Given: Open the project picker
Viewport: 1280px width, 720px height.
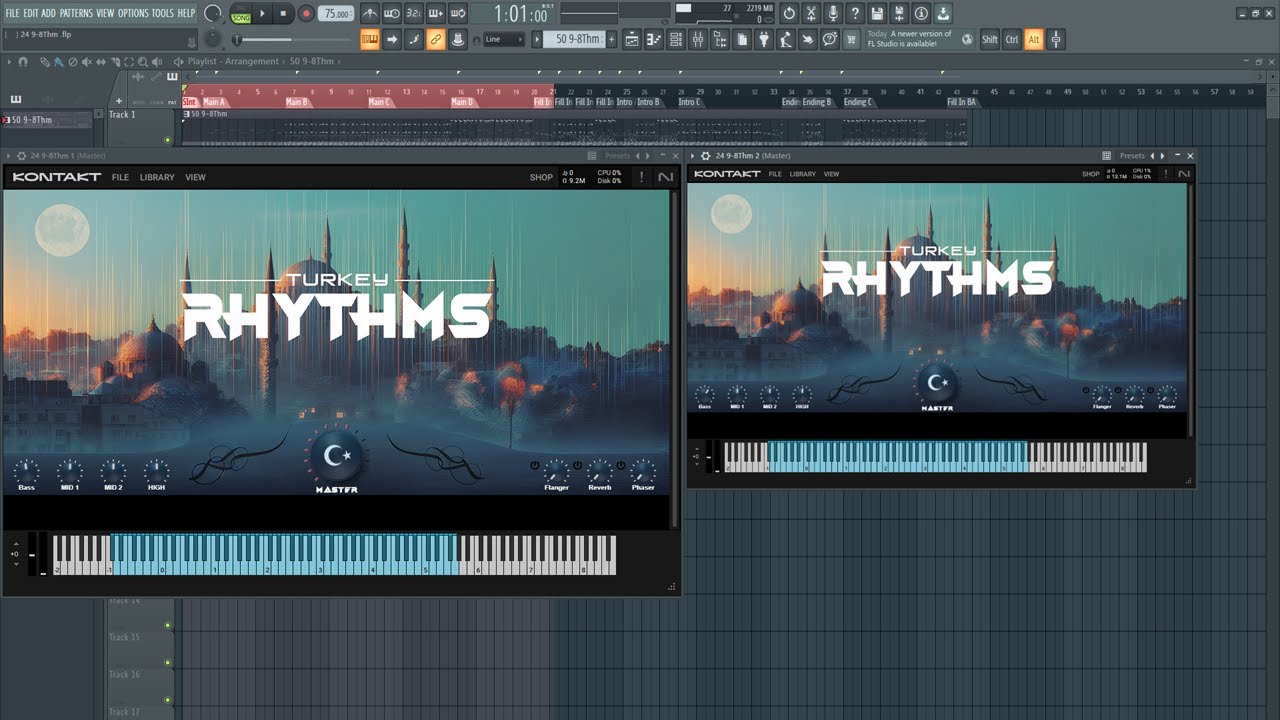Looking at the screenshot, I should [742, 39].
